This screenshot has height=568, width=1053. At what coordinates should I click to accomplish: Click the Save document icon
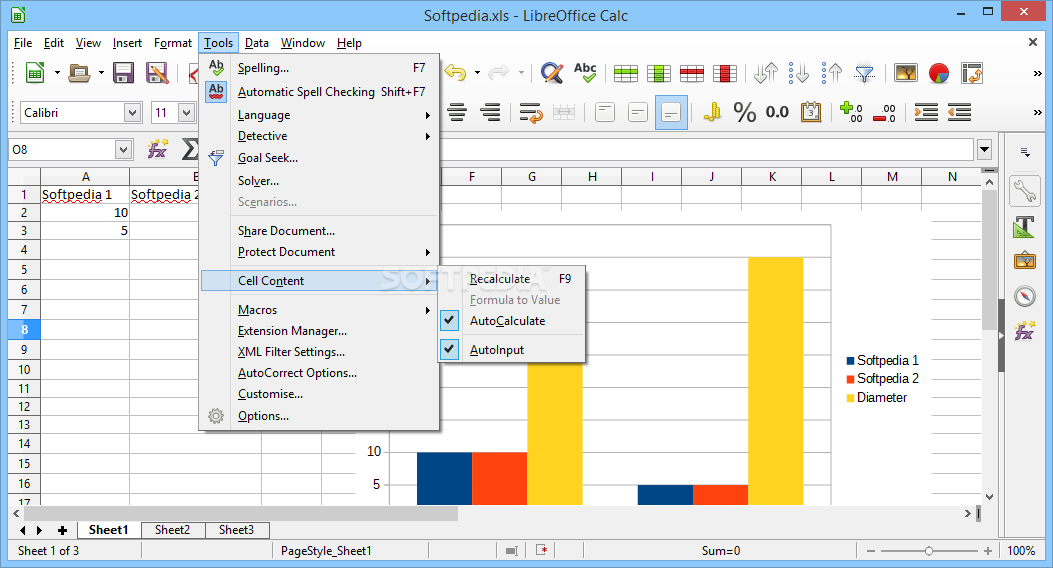point(124,73)
